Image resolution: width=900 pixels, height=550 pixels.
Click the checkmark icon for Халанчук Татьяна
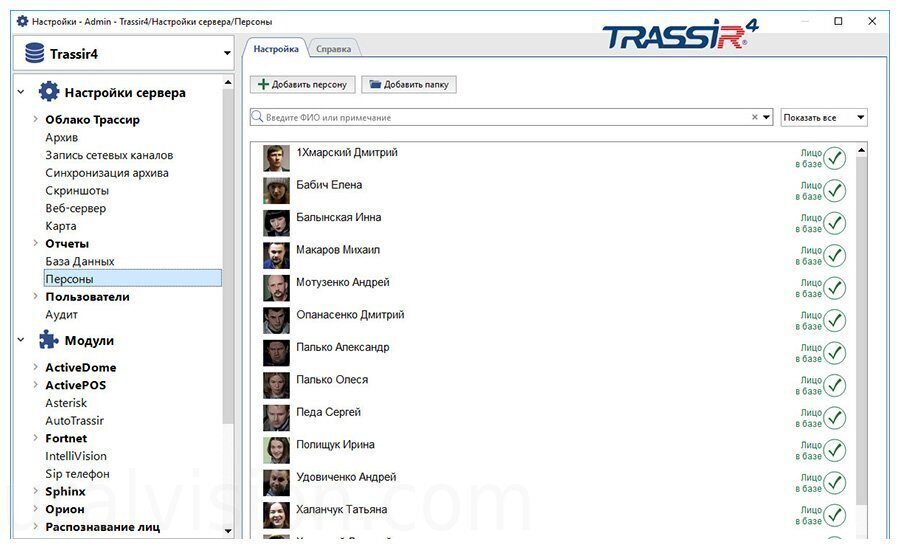coord(834,515)
